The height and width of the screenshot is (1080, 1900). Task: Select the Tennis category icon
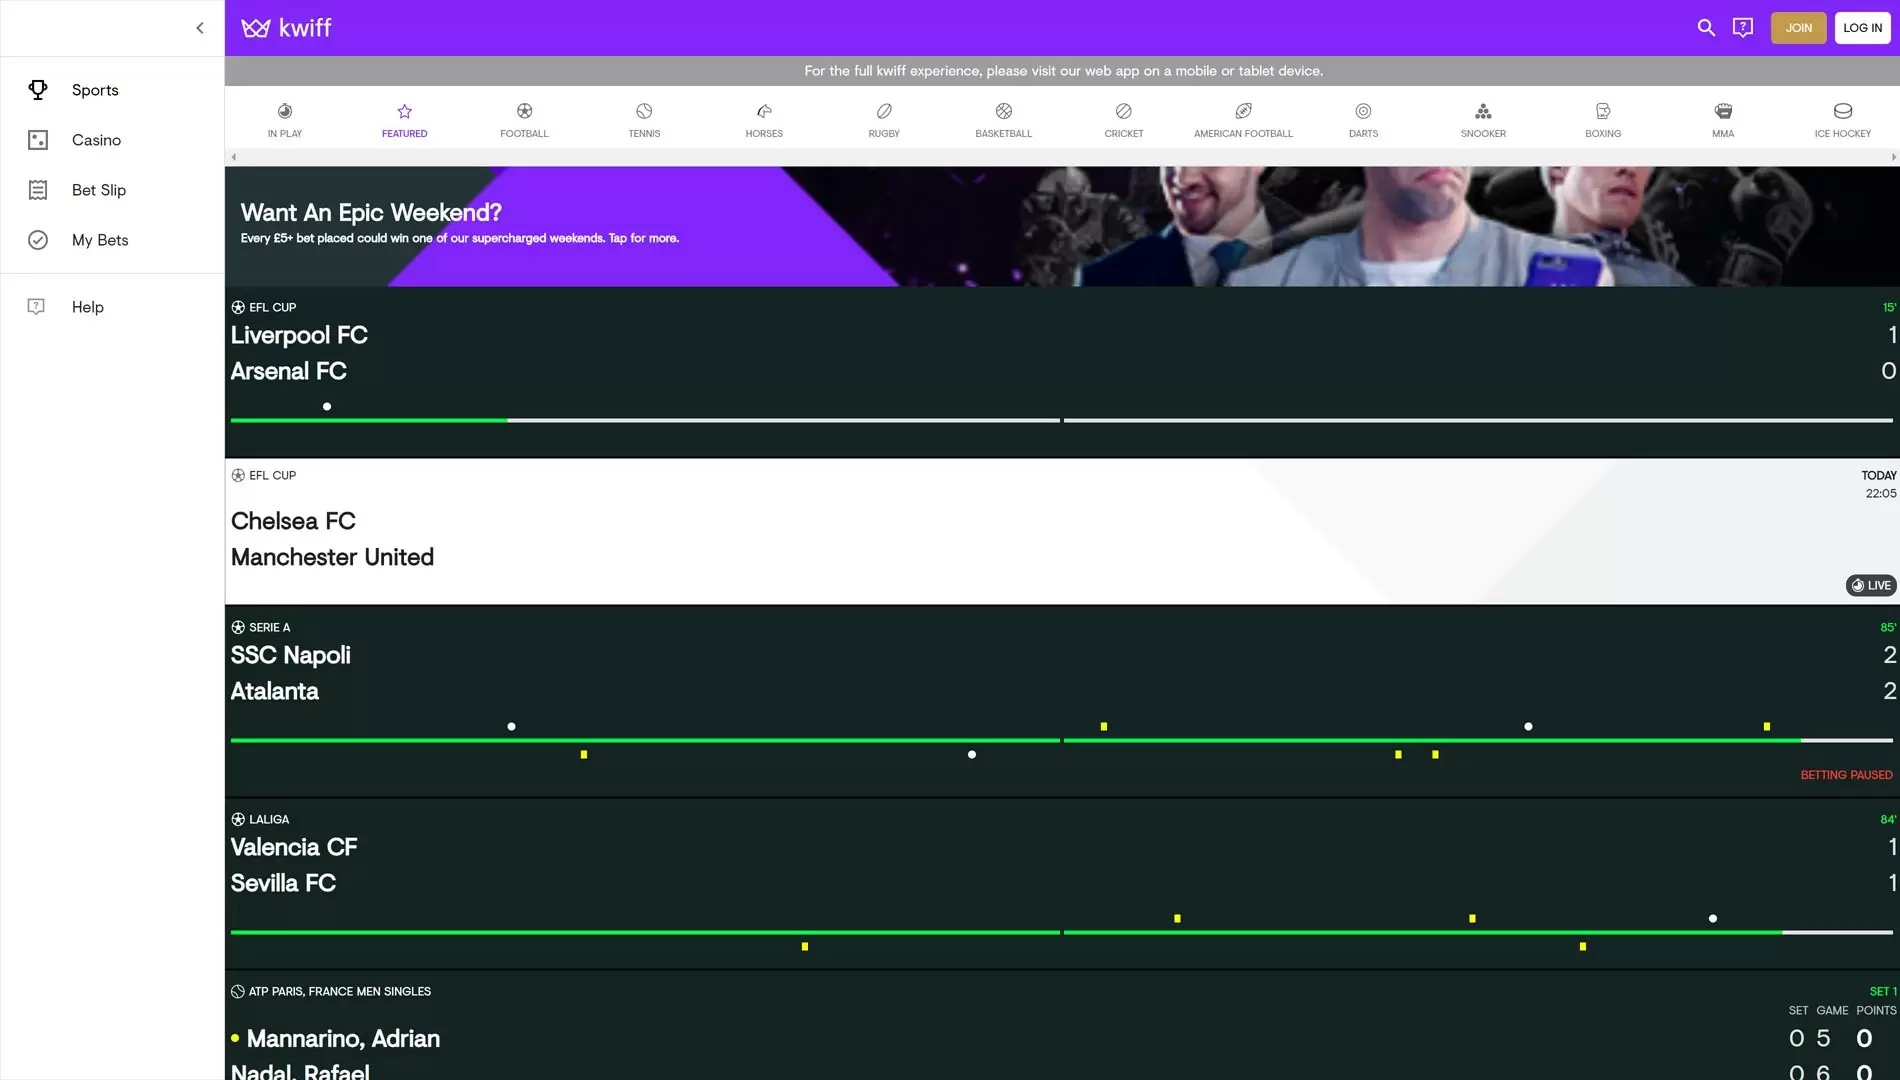(x=644, y=111)
